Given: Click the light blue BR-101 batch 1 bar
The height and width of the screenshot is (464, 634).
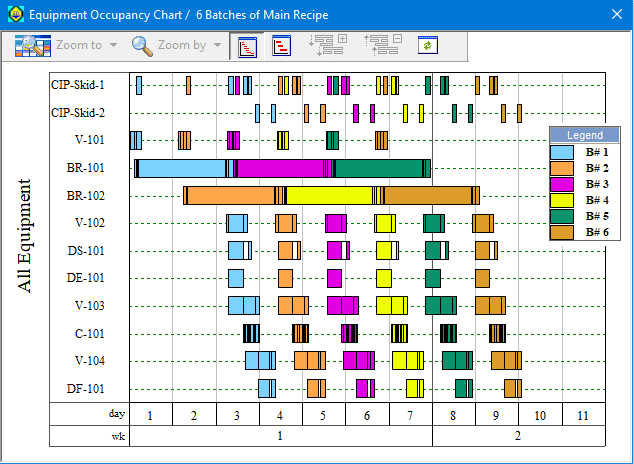Looking at the screenshot, I should 182,168.
